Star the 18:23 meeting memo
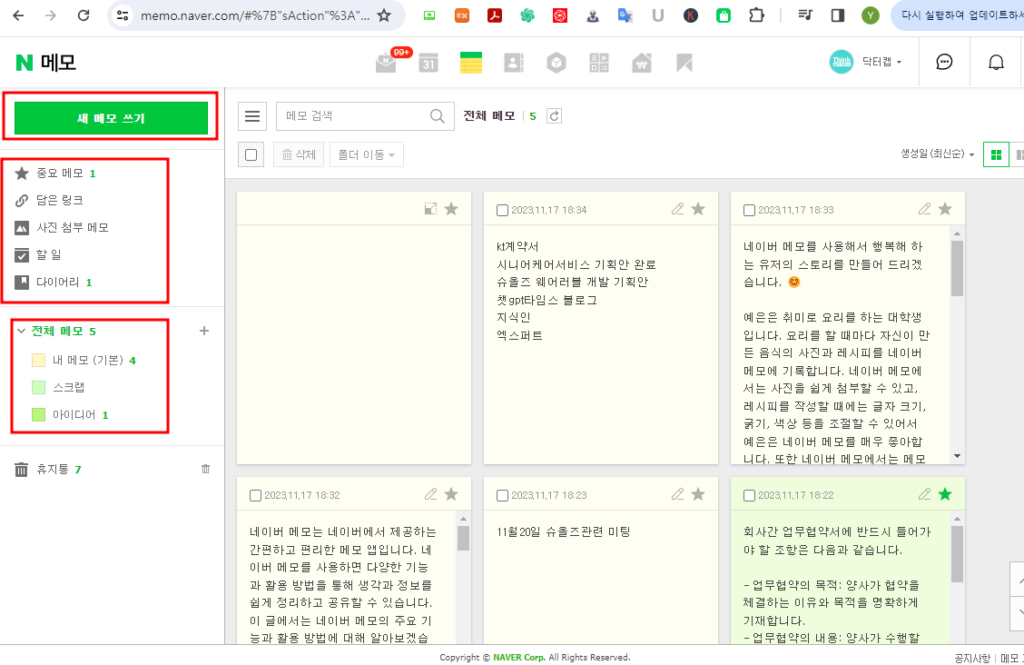The width and height of the screenshot is (1024, 665). (698, 495)
